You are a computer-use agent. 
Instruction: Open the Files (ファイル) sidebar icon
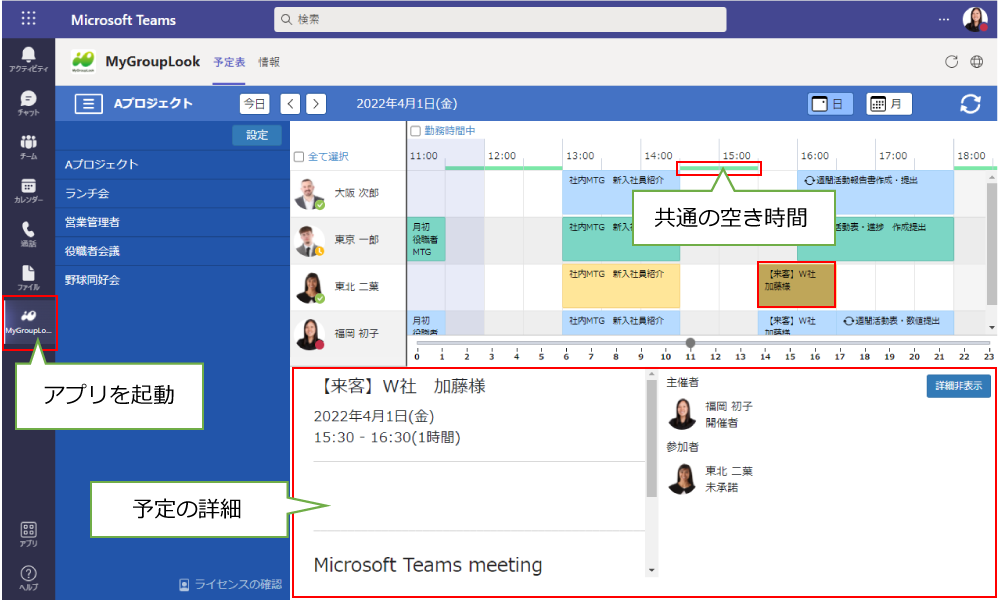click(28, 277)
